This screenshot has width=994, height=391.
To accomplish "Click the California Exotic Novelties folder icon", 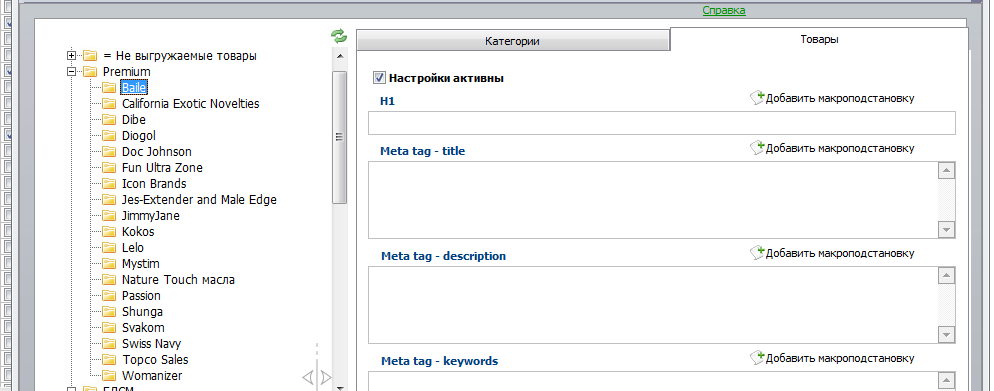I will tap(110, 103).
